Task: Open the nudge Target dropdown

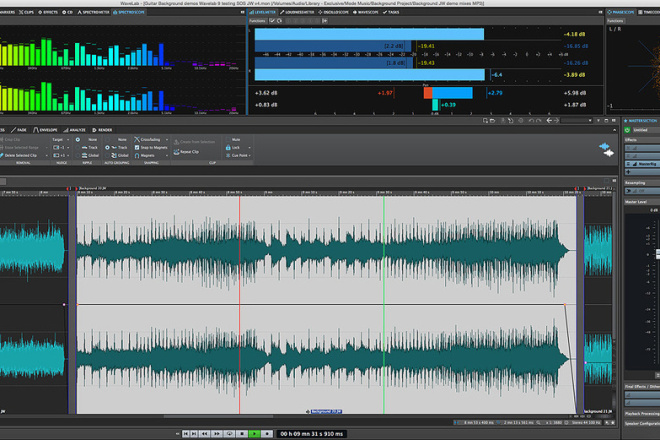Action: point(61,139)
